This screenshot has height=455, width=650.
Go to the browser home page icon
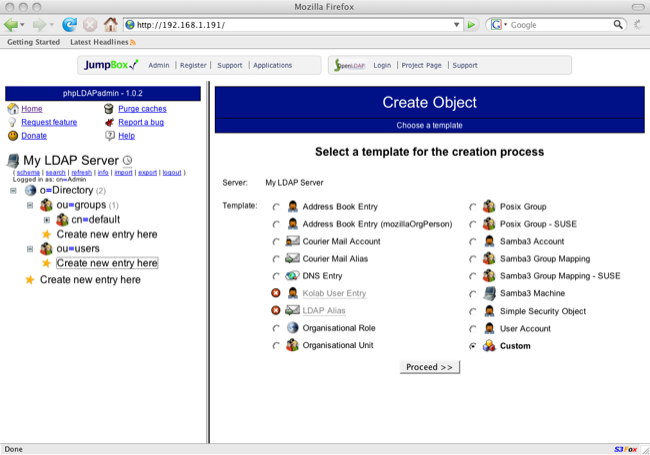(110, 24)
